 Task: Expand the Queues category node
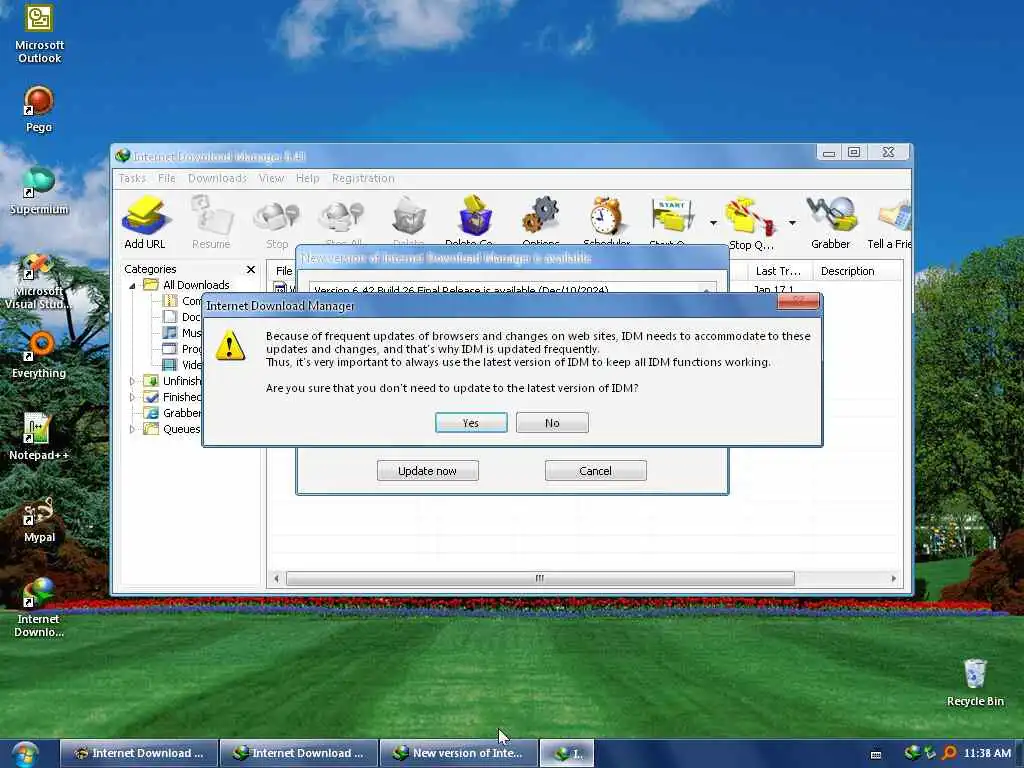tap(132, 429)
